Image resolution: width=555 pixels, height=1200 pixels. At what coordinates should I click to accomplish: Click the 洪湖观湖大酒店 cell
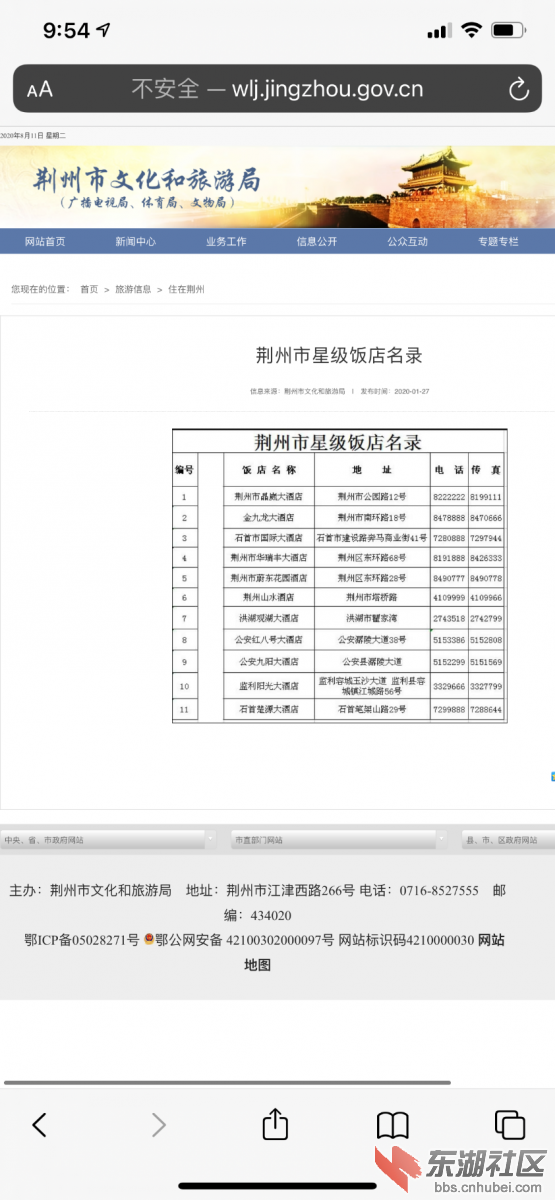(268, 618)
